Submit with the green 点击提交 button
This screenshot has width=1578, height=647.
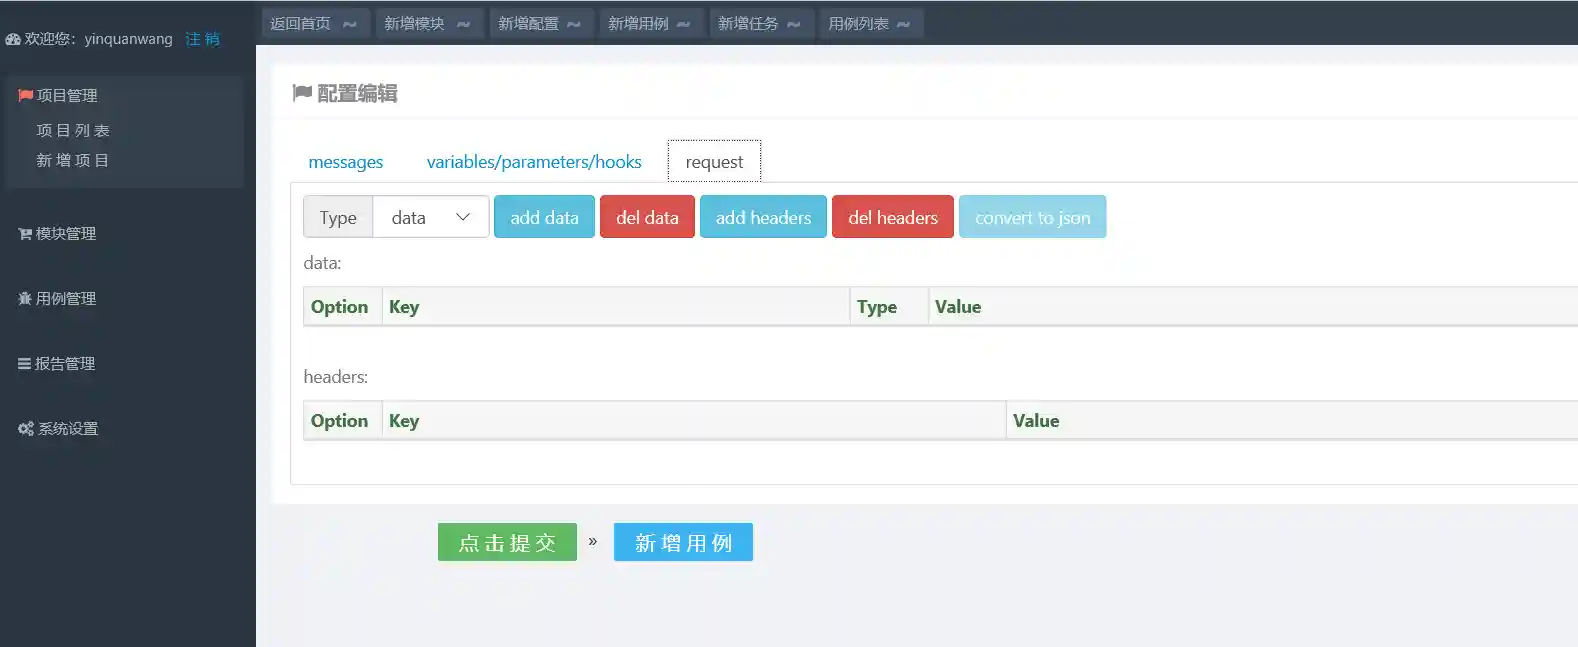[507, 542]
